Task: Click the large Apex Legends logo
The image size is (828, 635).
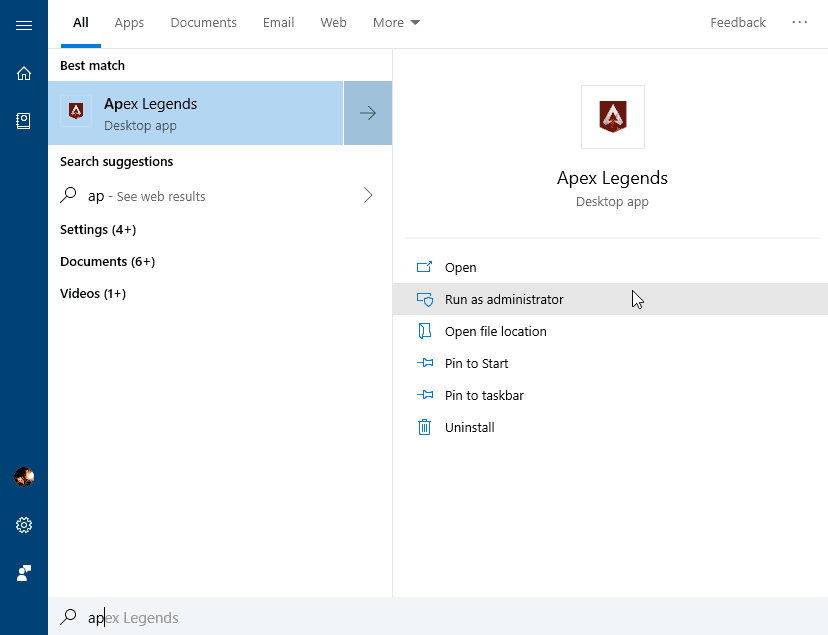Action: pyautogui.click(x=612, y=117)
